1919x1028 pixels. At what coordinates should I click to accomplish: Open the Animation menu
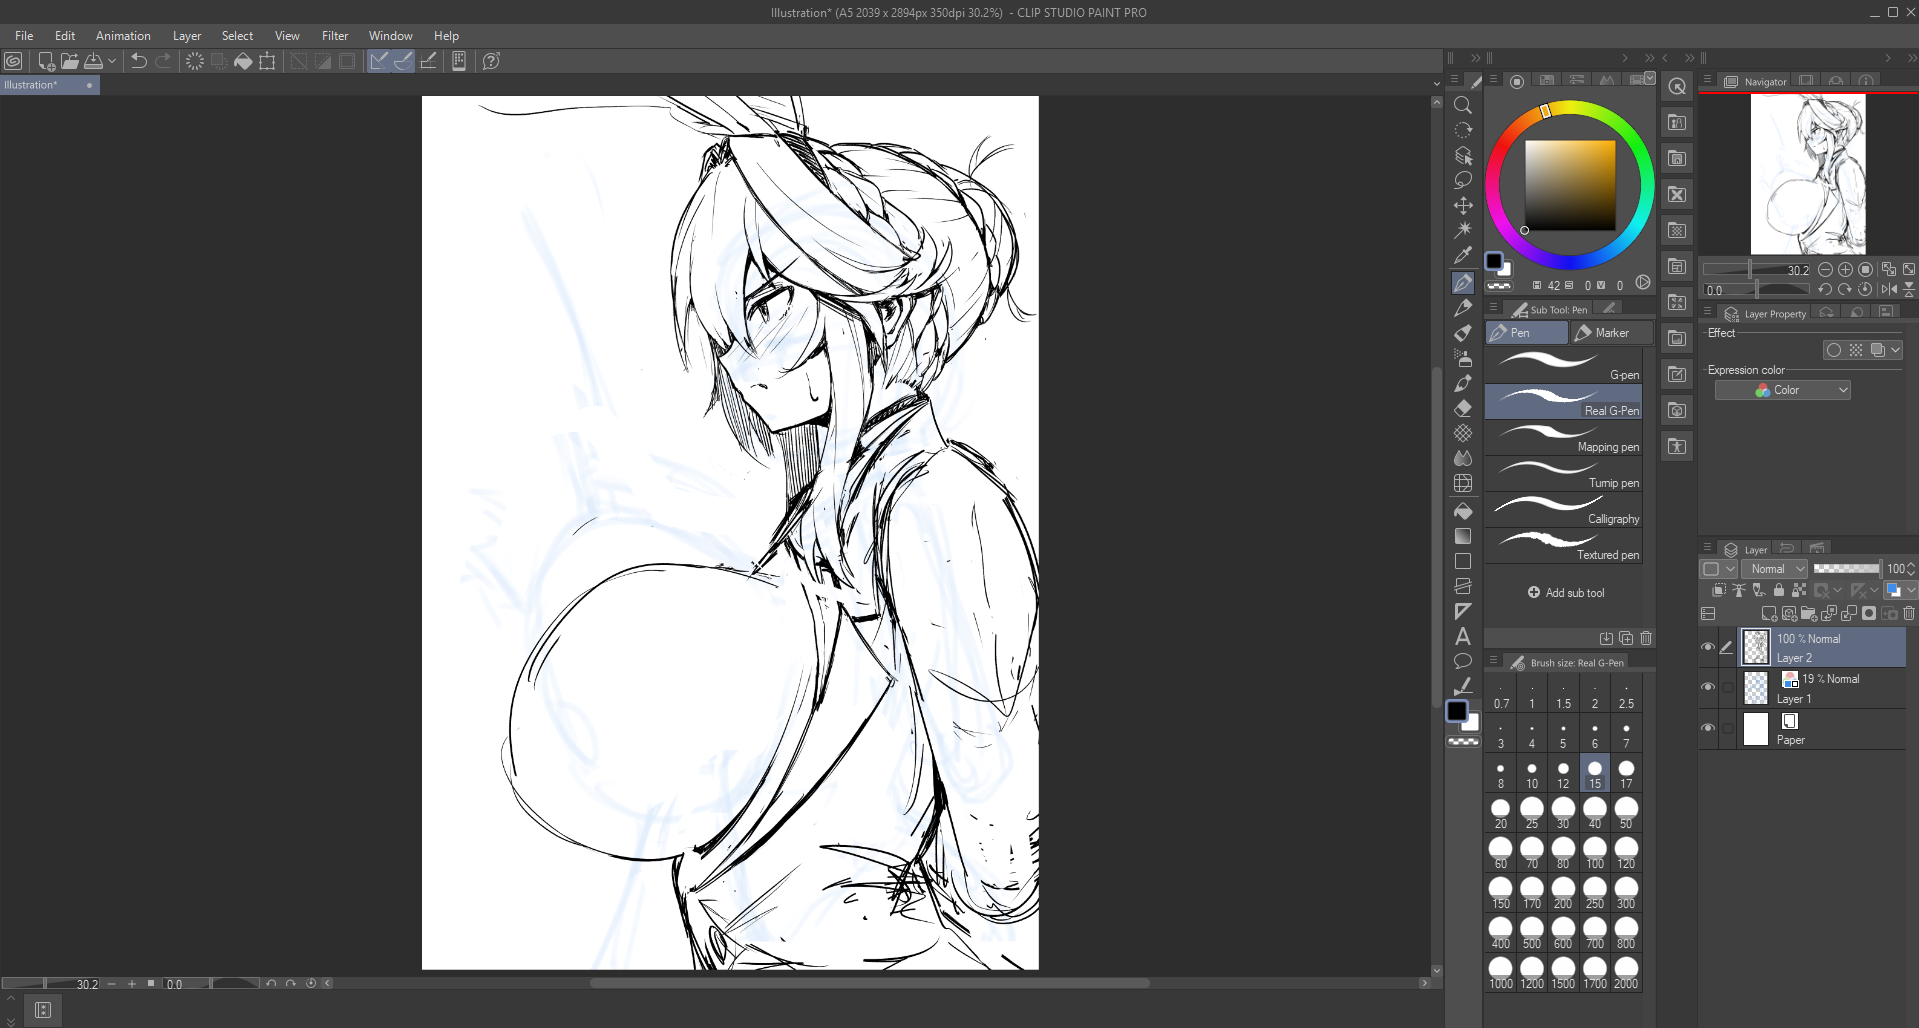pos(123,36)
